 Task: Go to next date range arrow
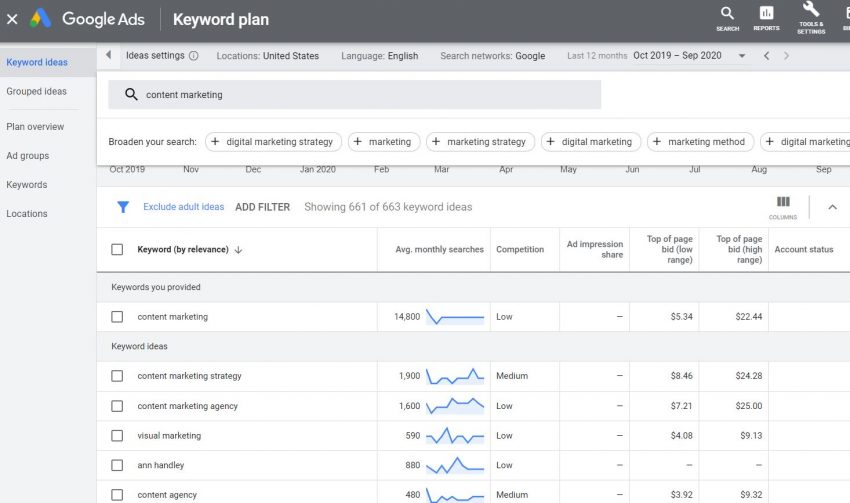point(786,56)
